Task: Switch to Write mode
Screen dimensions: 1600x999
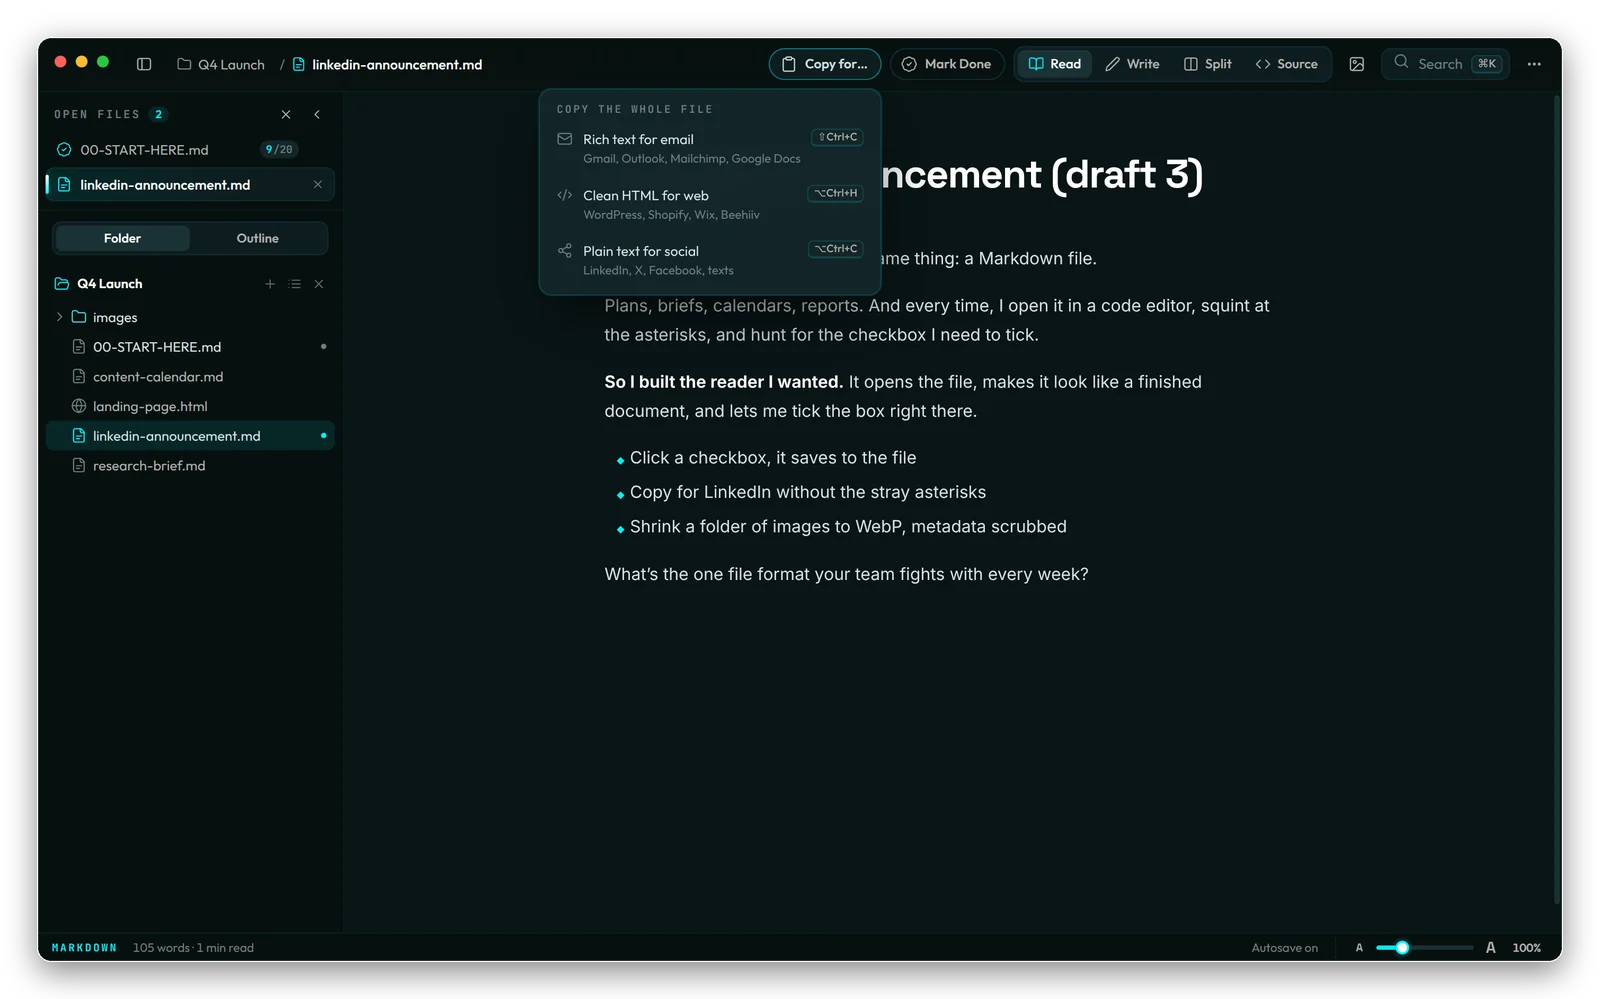Action: 1132,64
